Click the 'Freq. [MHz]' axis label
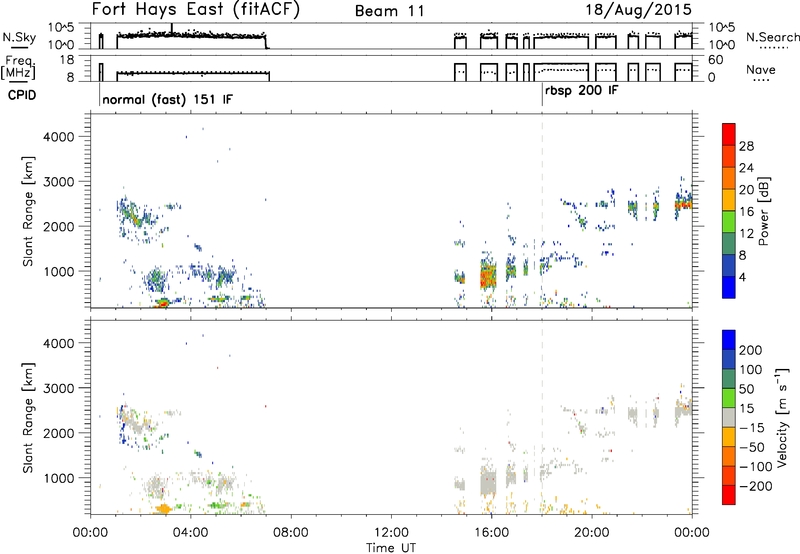Screen dimensions: 800x554 click(x=20, y=67)
